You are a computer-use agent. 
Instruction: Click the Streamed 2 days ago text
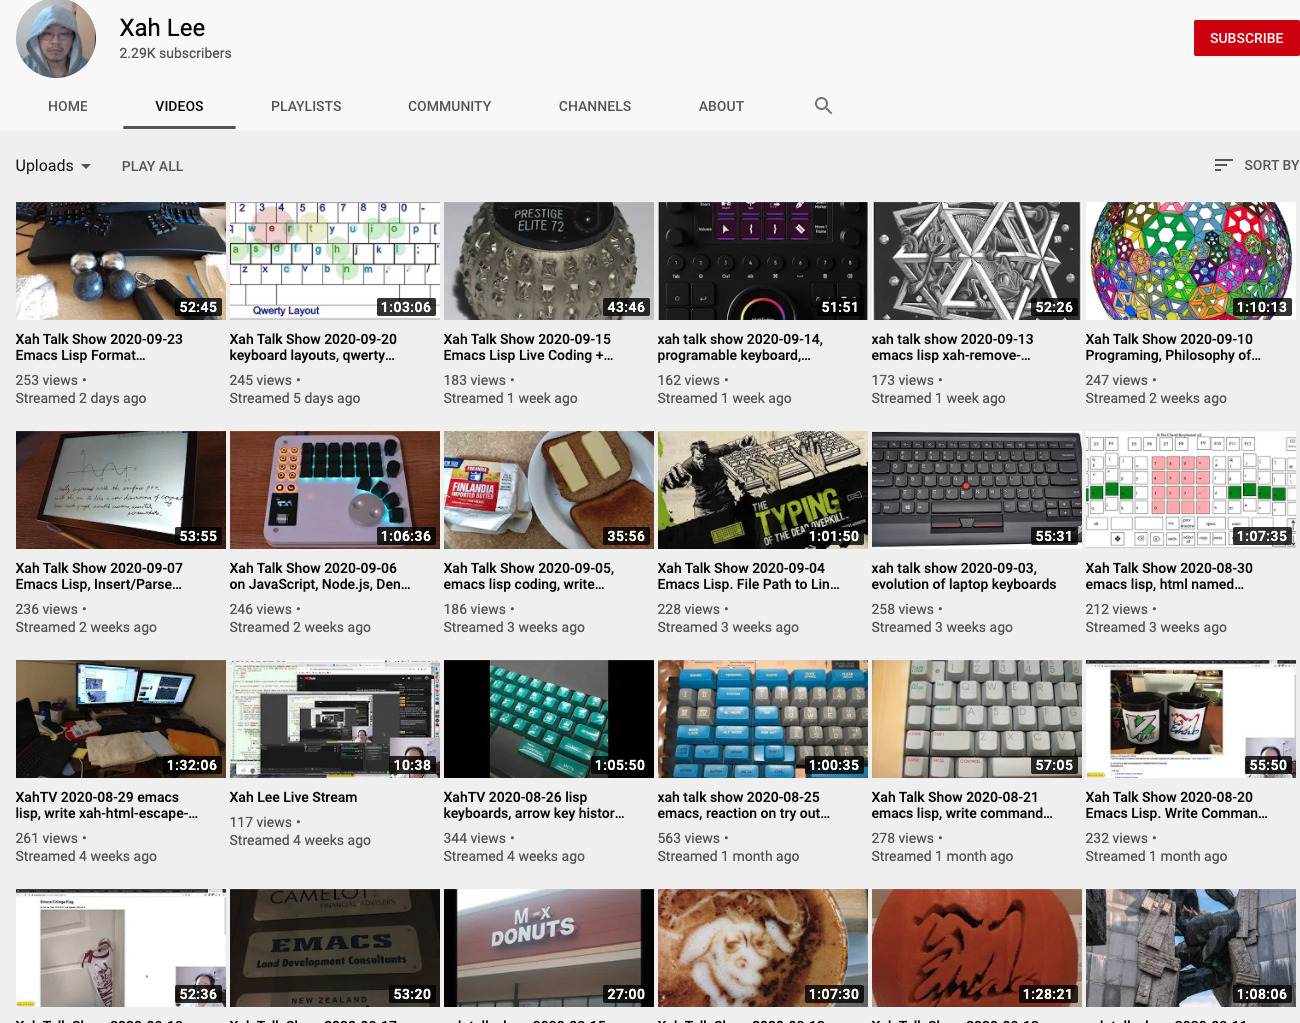click(81, 398)
